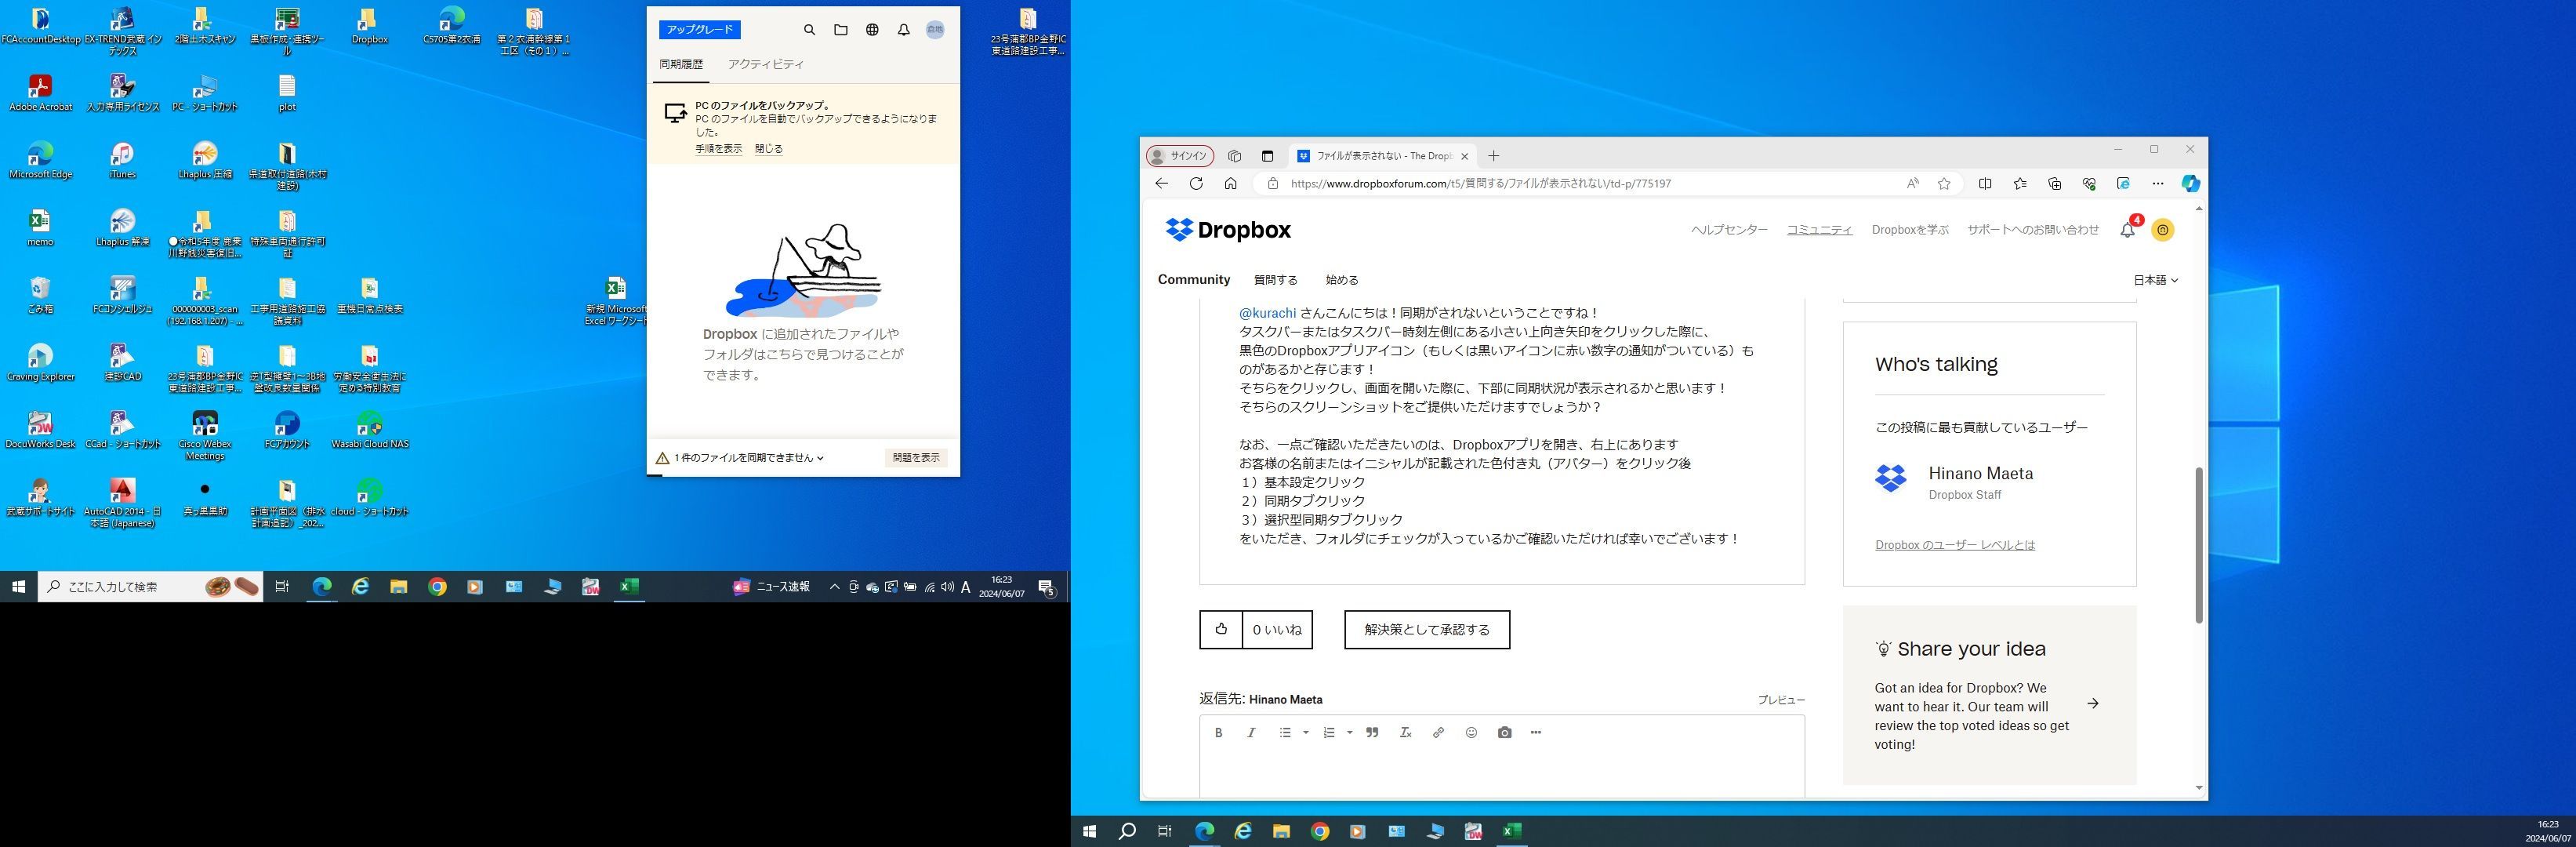Viewport: 2576px width, 847px height.
Task: Click the yellow user avatar on forum
Action: pos(2162,230)
